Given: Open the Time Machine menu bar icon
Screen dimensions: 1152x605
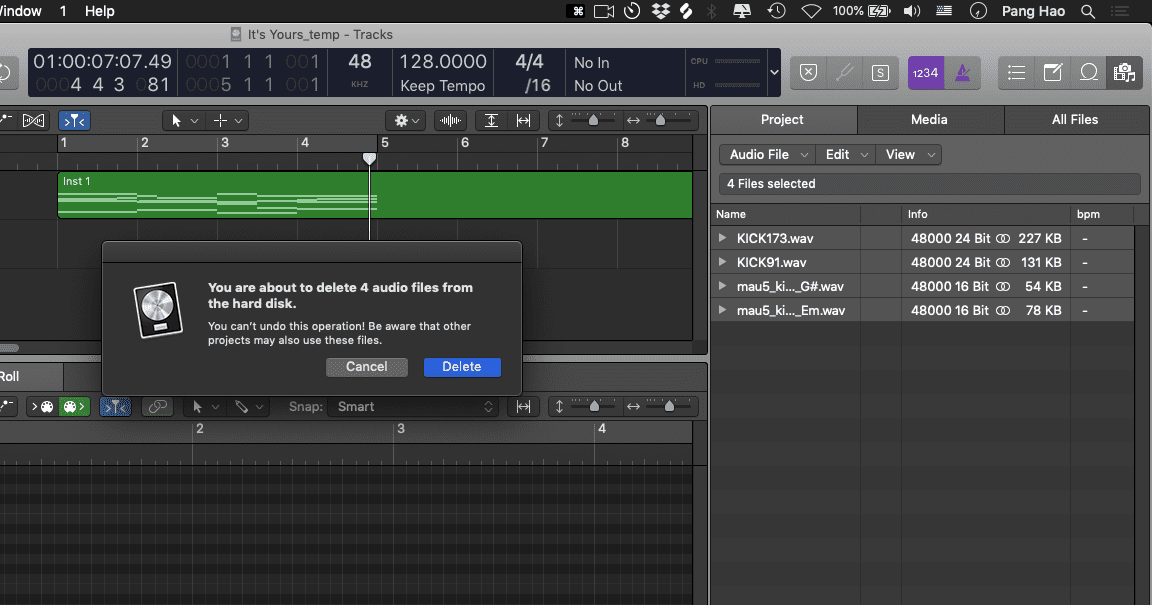Looking at the screenshot, I should pyautogui.click(x=777, y=11).
